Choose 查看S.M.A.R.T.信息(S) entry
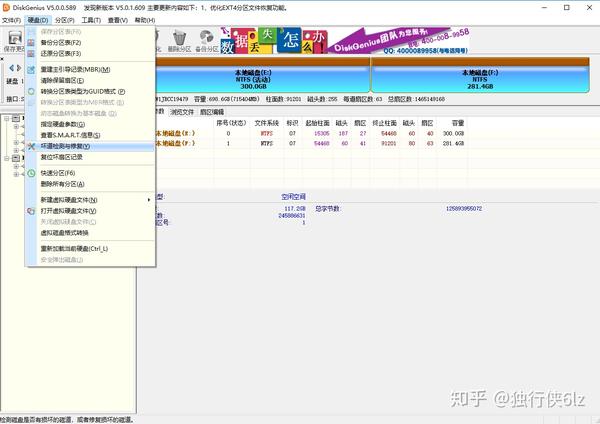The image size is (600, 424). click(x=90, y=135)
